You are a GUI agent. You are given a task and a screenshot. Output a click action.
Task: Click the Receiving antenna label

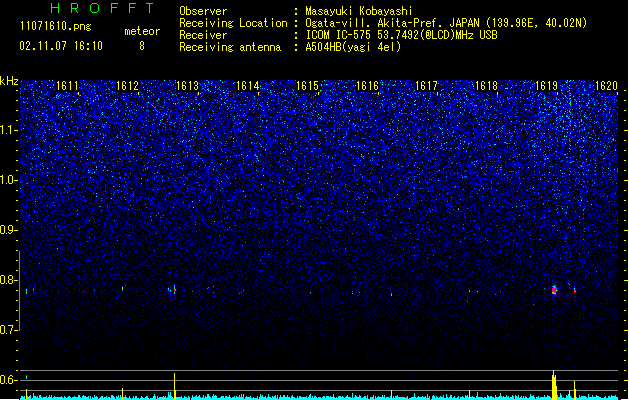230,47
